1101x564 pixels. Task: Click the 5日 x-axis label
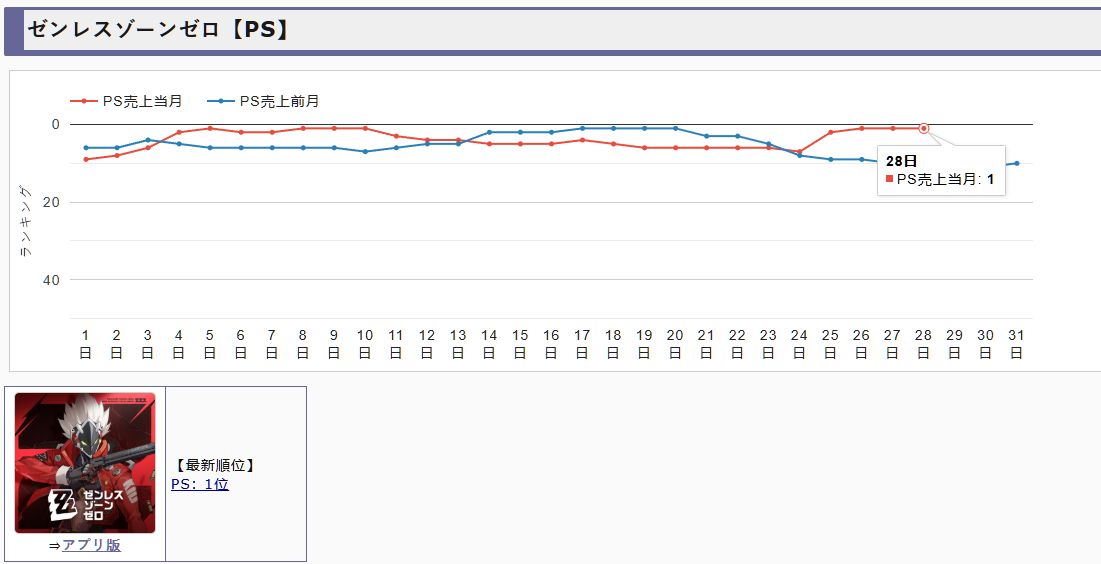[x=209, y=344]
